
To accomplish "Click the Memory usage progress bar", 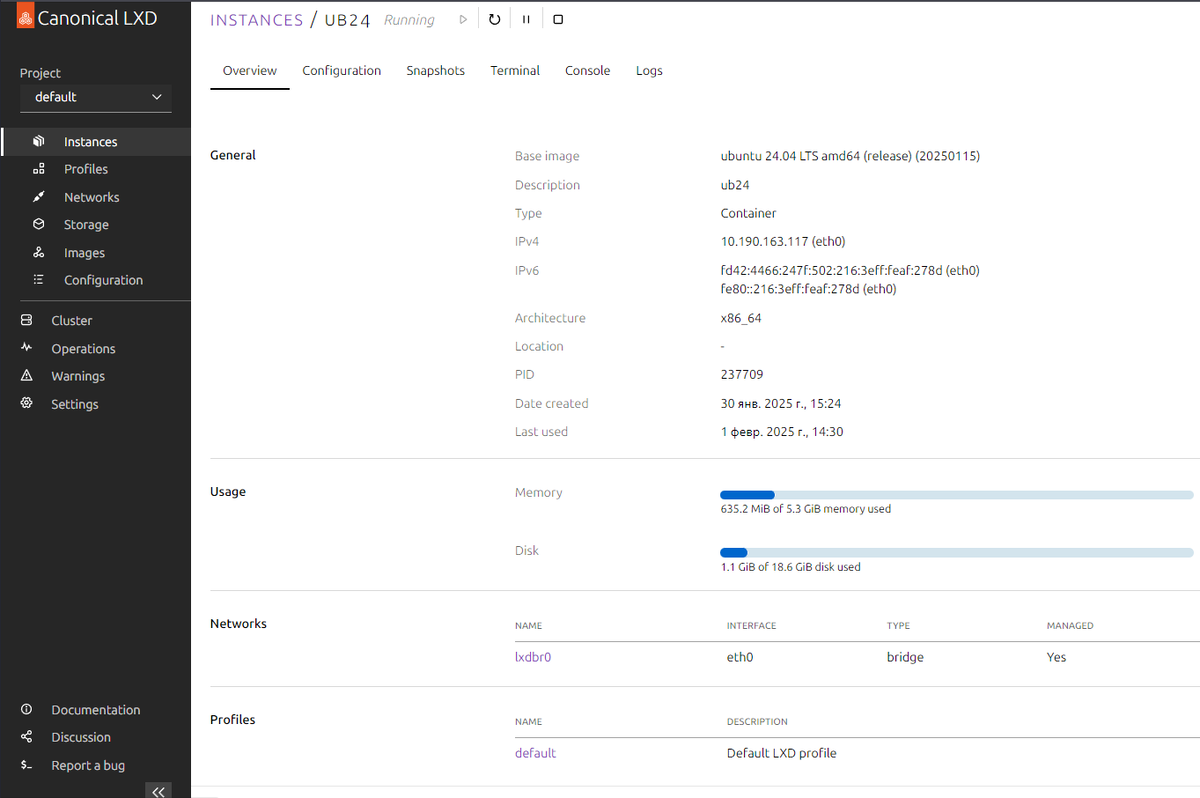I will coord(957,495).
